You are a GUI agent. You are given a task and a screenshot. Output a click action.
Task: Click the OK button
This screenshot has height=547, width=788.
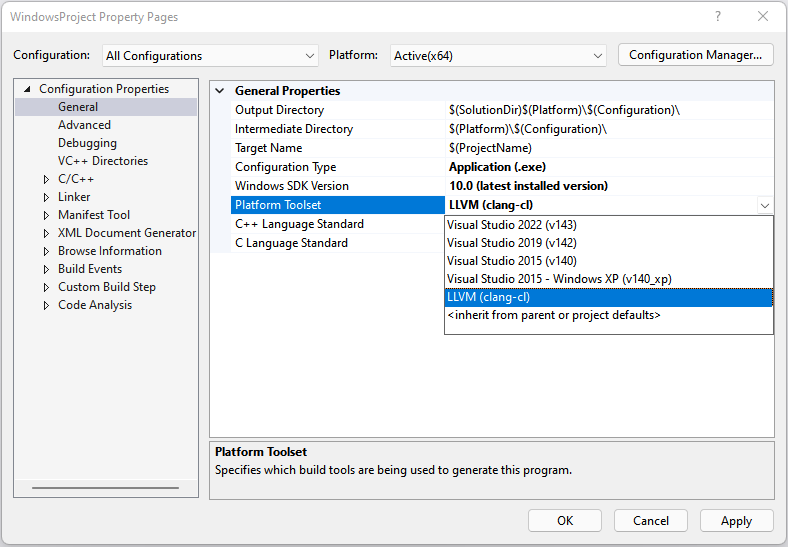pyautogui.click(x=565, y=520)
